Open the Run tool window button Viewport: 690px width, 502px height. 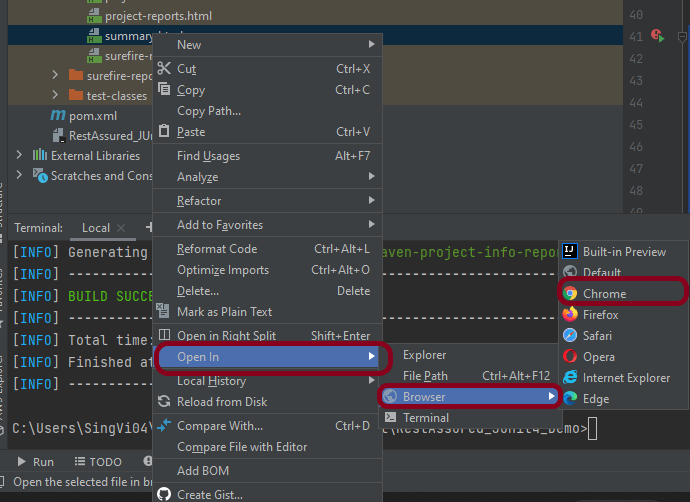point(35,462)
